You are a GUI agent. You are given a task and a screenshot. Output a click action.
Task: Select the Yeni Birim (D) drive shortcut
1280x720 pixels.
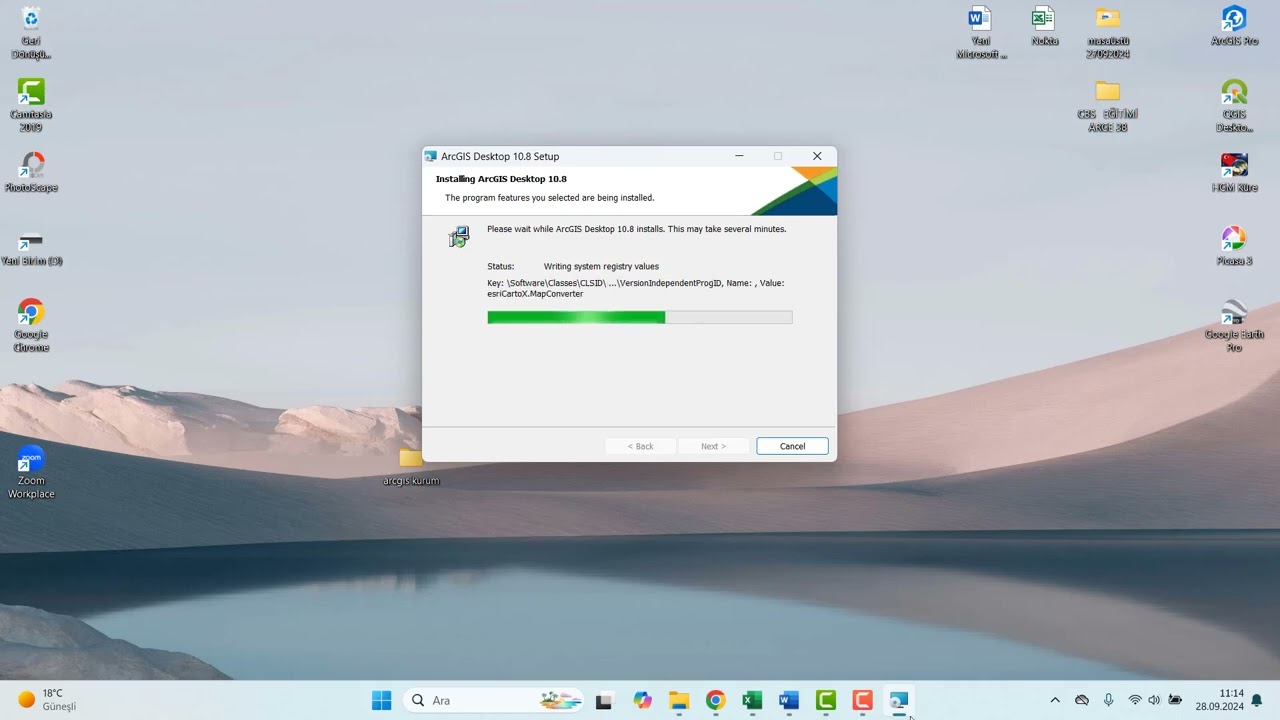tap(31, 246)
